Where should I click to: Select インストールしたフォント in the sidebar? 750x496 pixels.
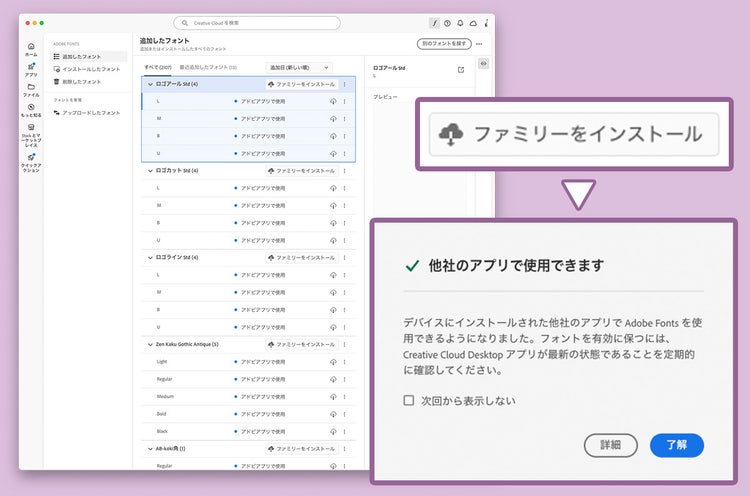[88, 69]
